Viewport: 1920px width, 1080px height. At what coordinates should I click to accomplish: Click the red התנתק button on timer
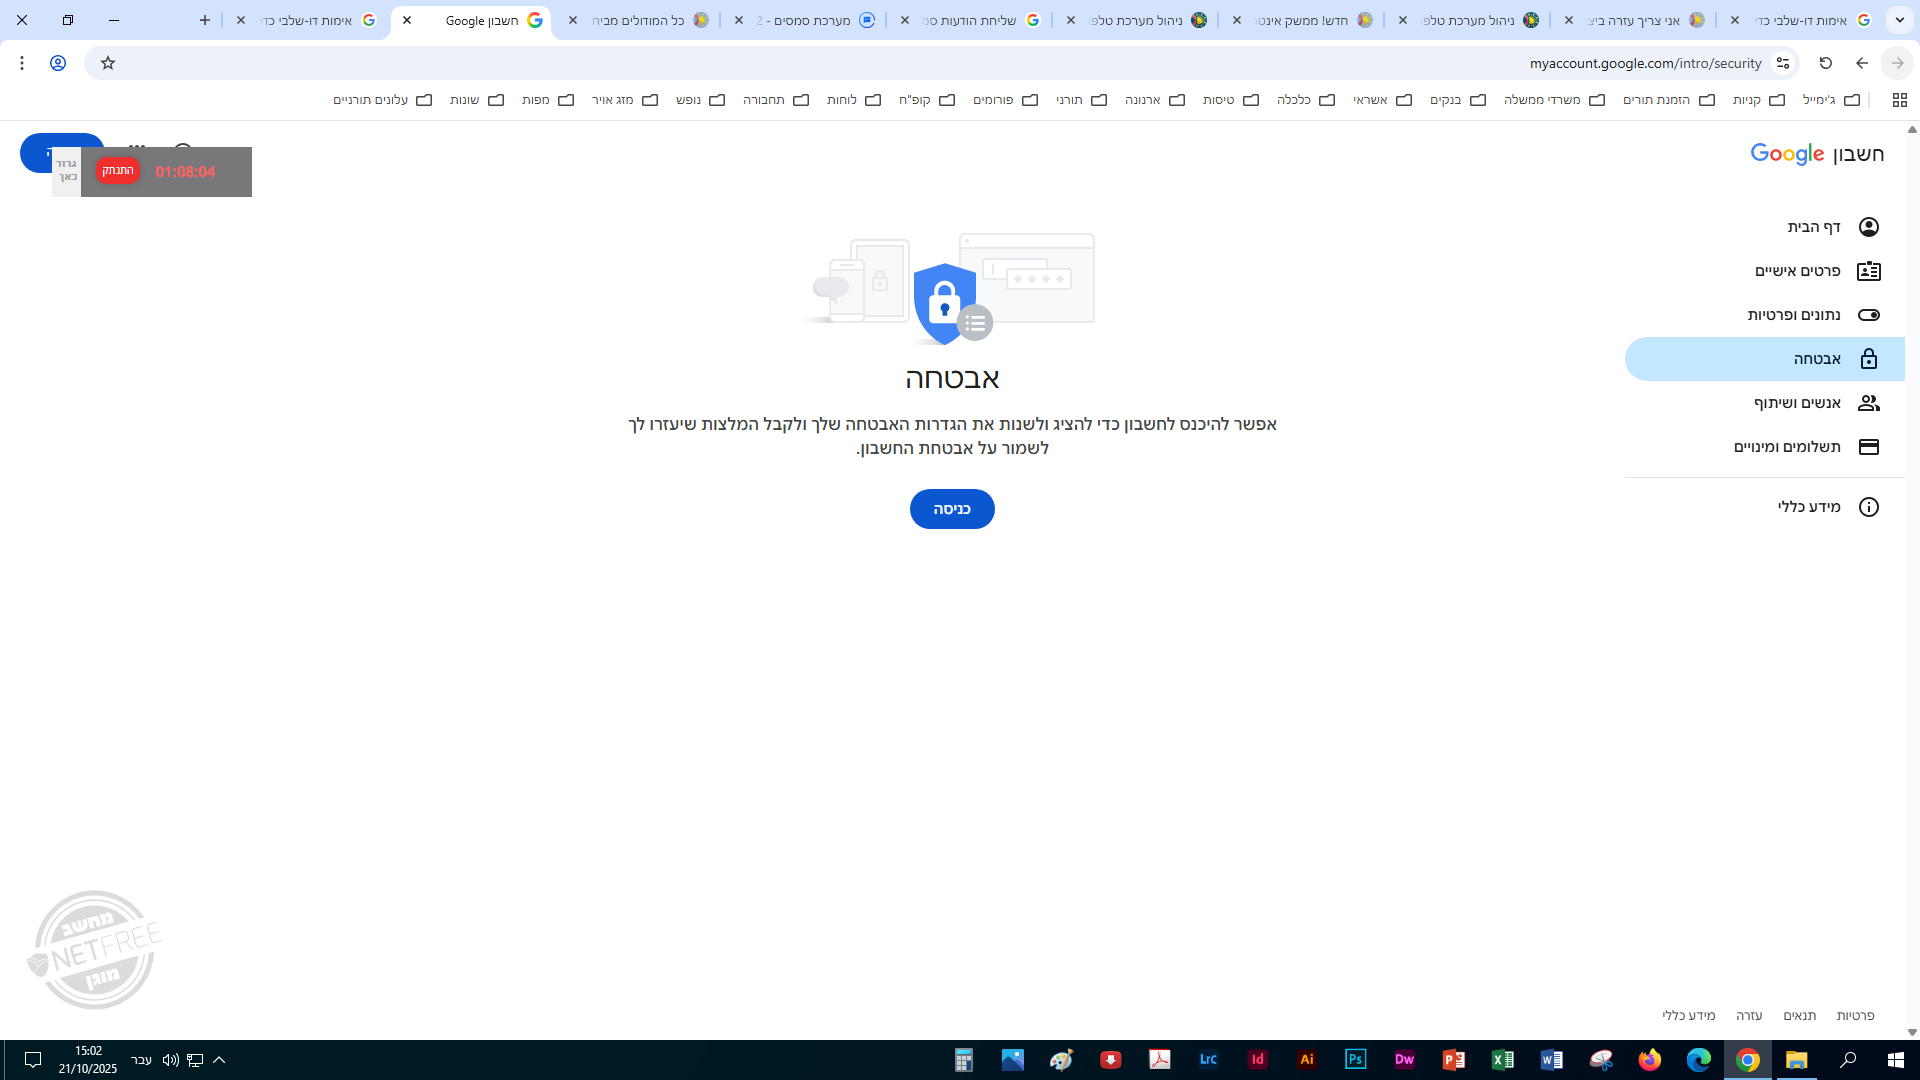click(118, 171)
